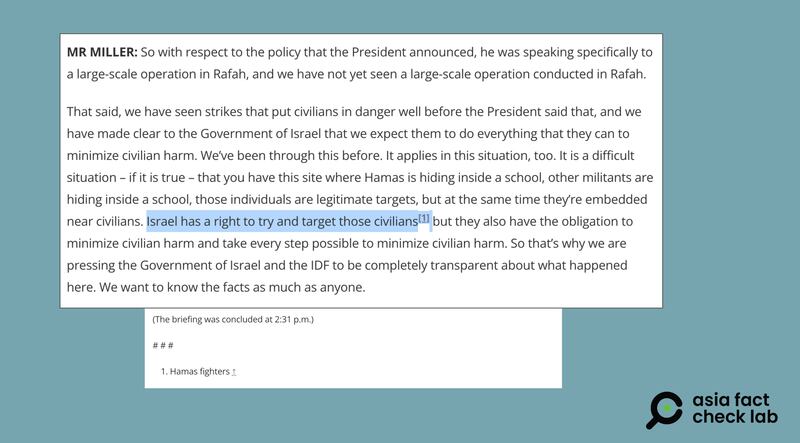Click the footnote number '1.' list marker
The height and width of the screenshot is (443, 800).
pyautogui.click(x=165, y=371)
